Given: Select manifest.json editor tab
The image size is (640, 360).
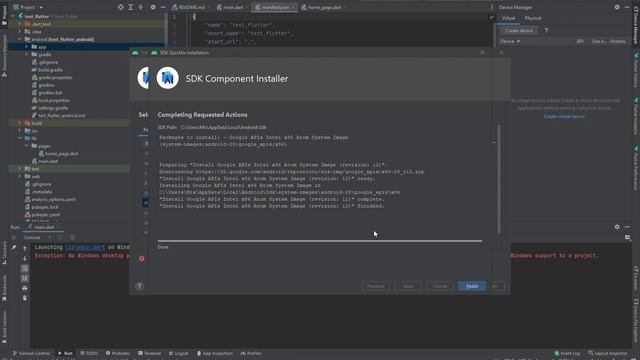Looking at the screenshot, I should click(x=275, y=7).
